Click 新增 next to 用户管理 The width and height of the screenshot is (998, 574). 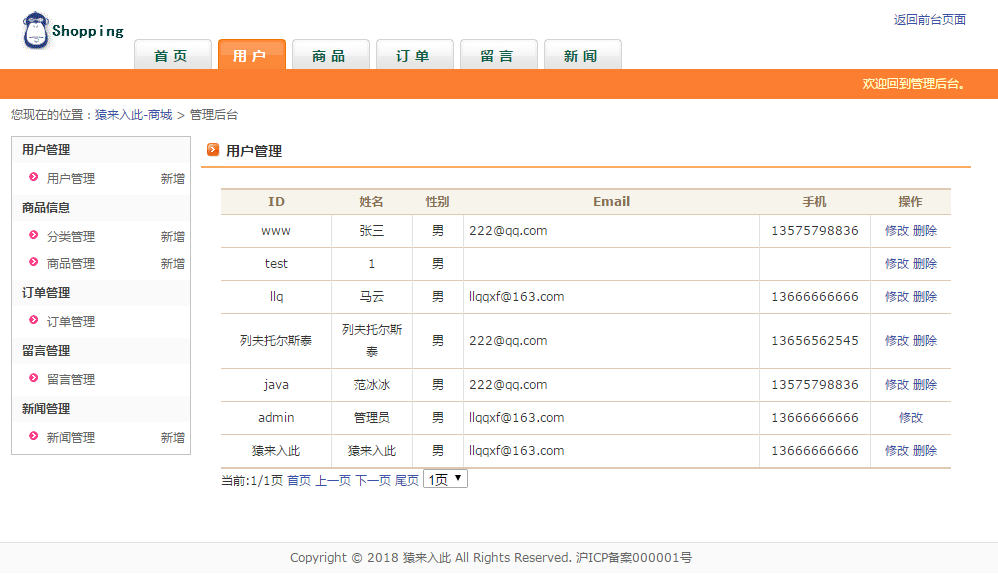click(x=172, y=179)
